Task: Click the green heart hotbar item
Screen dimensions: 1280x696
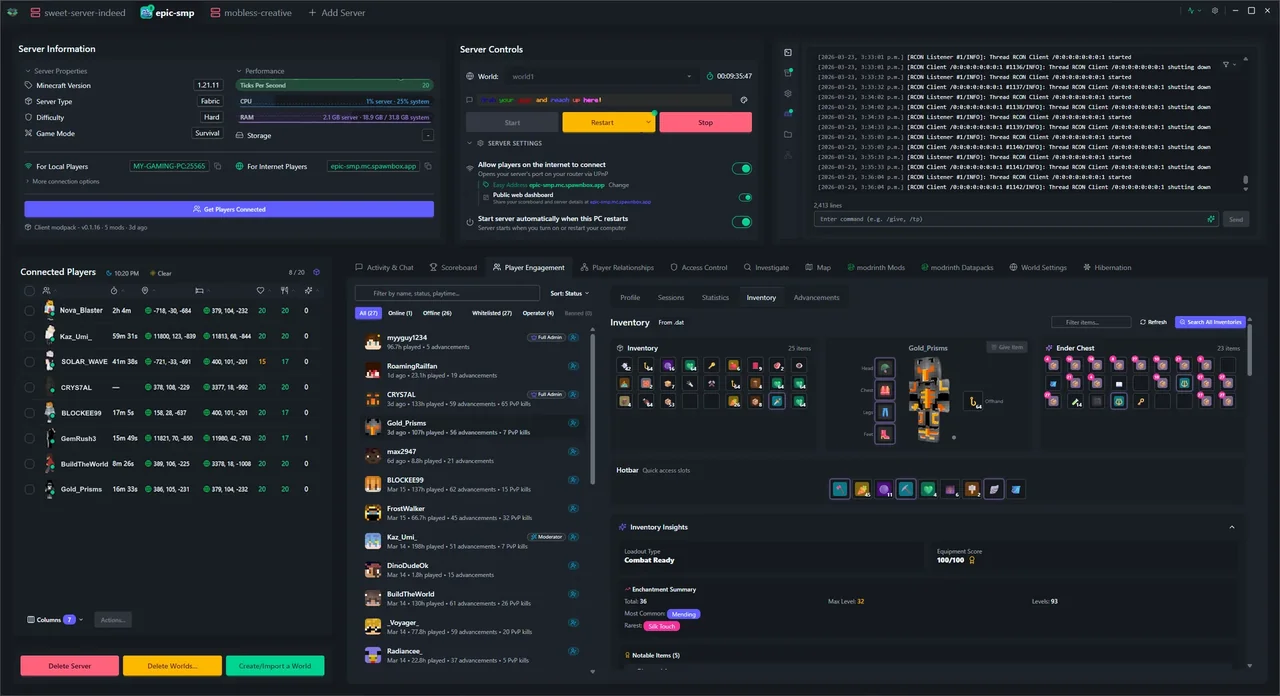Action: [x=928, y=489]
